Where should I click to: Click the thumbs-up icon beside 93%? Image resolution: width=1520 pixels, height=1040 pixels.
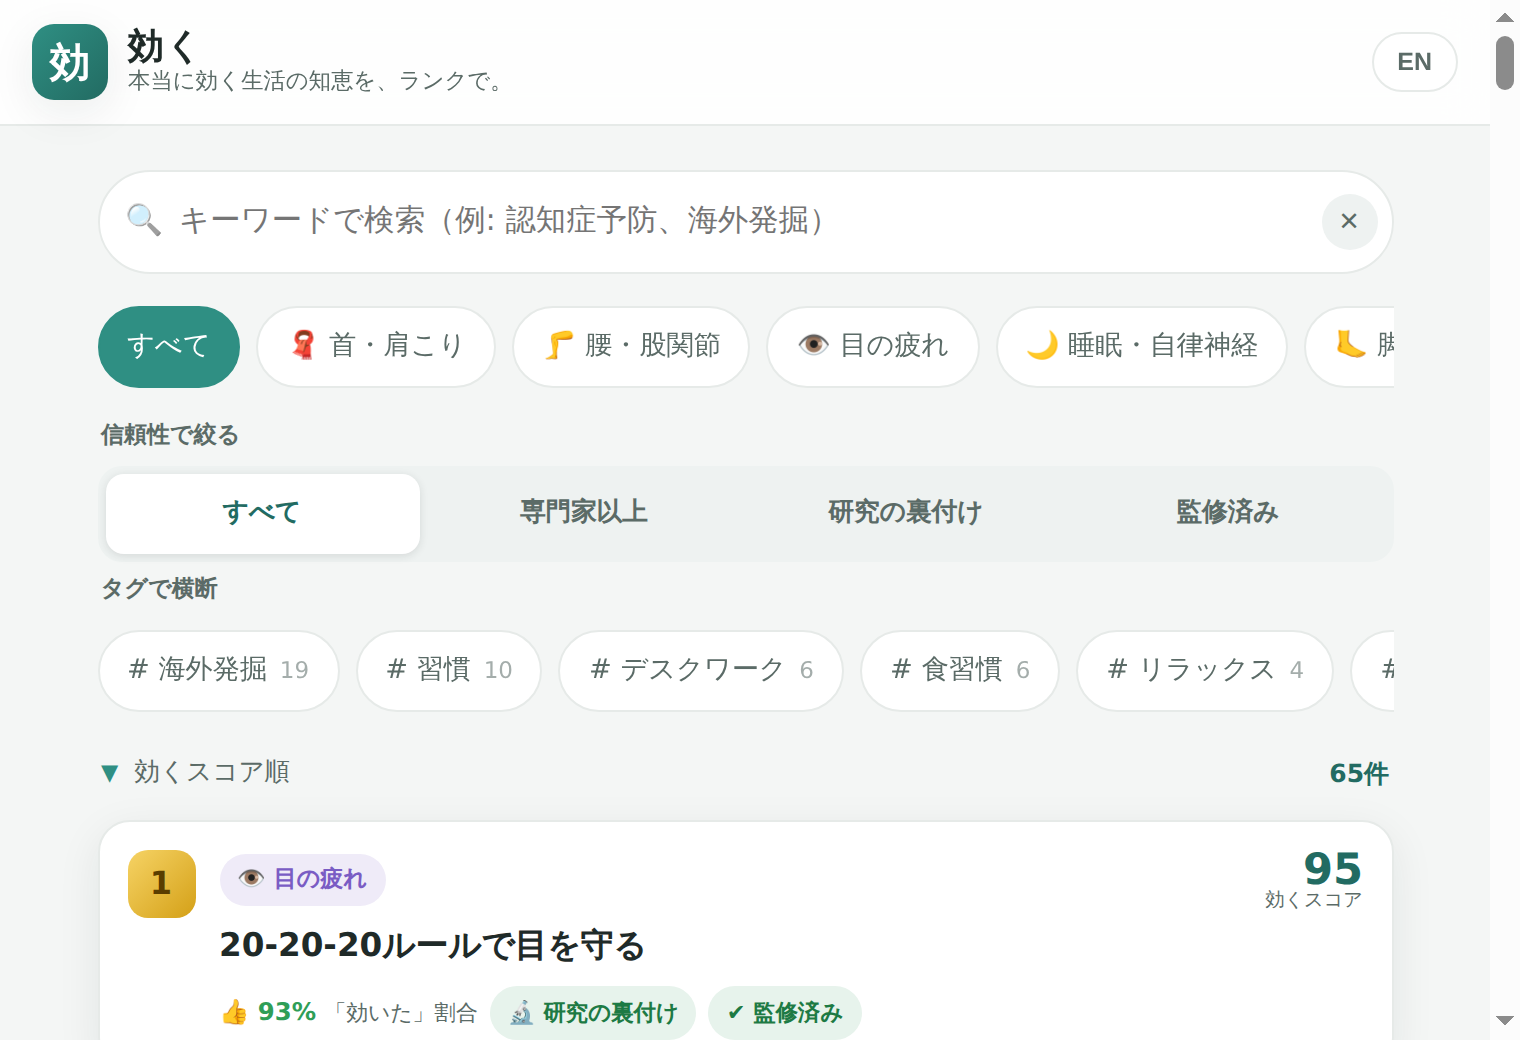[x=234, y=1012]
